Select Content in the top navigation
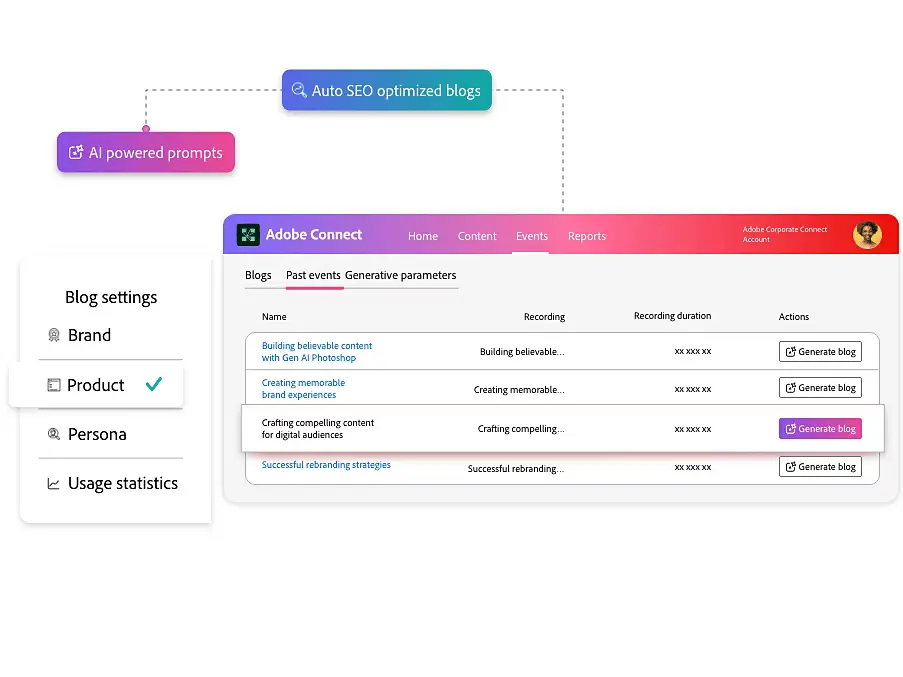This screenshot has width=903, height=677. (x=477, y=236)
